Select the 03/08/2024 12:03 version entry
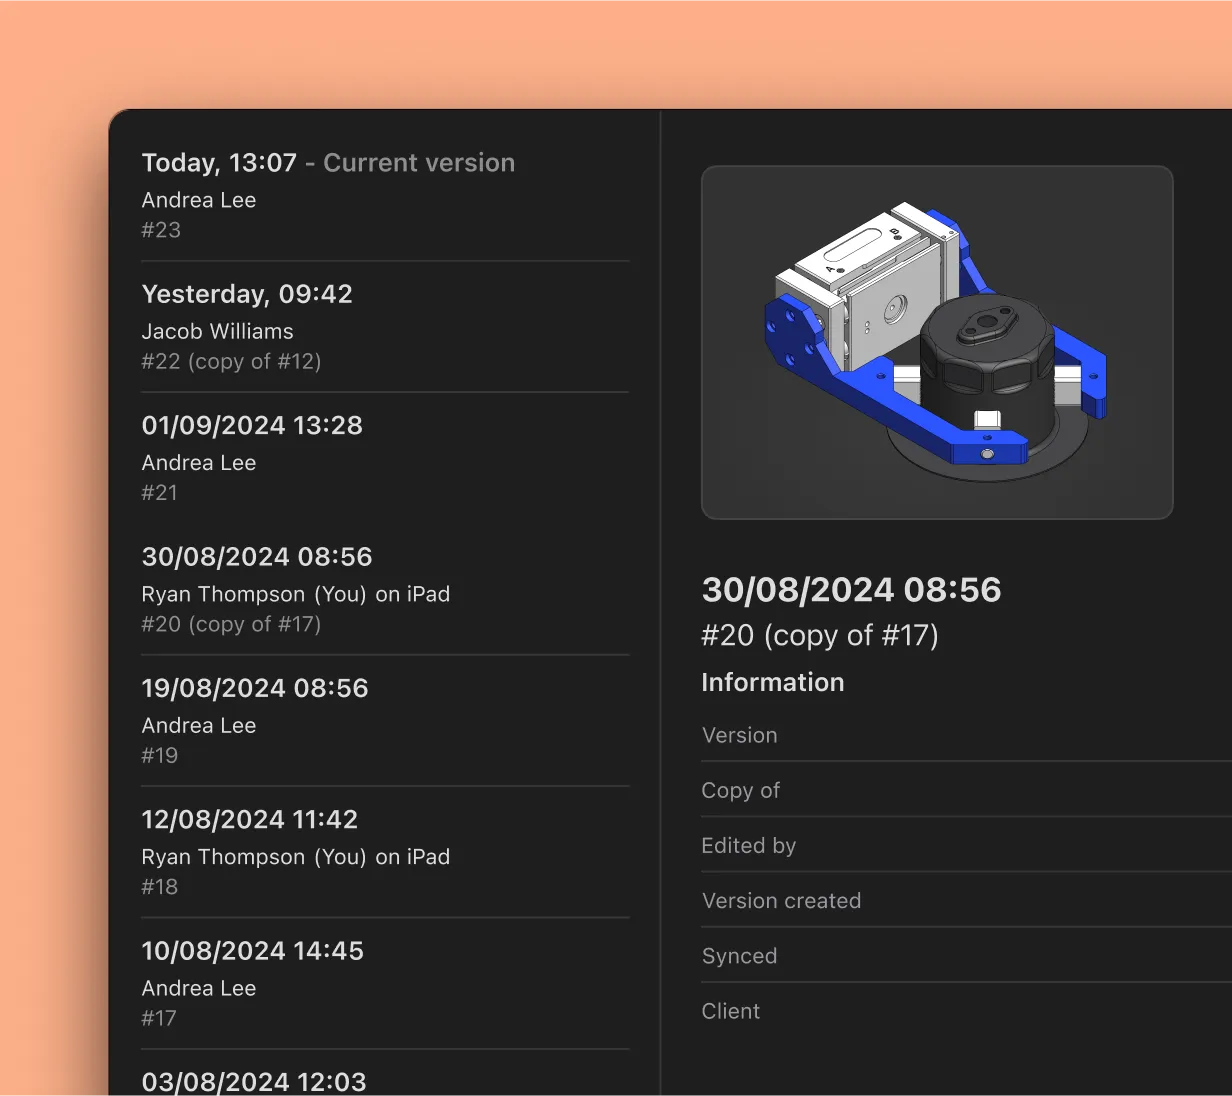 385,1073
